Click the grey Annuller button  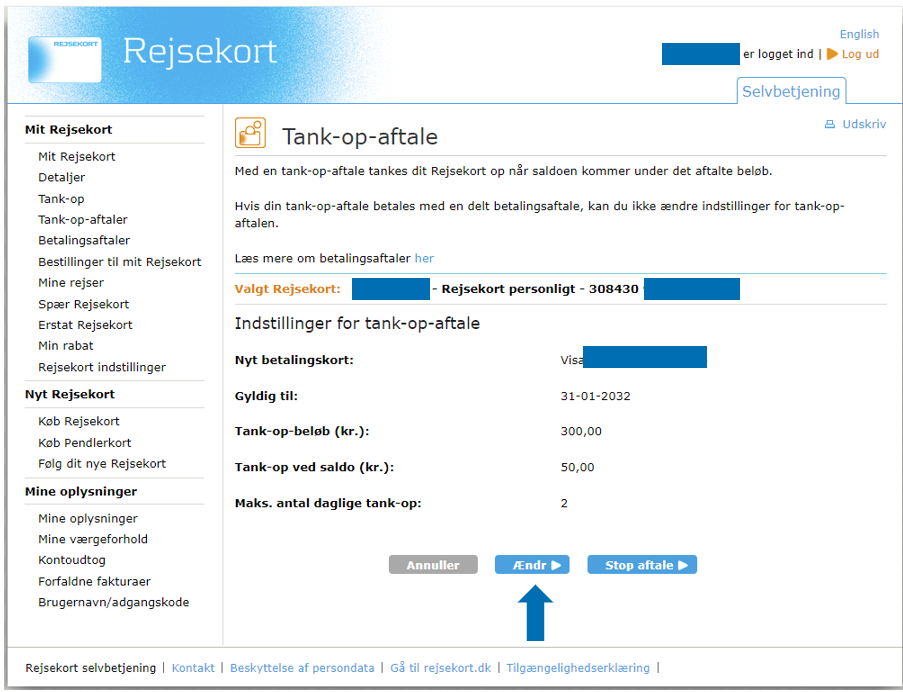tap(433, 565)
